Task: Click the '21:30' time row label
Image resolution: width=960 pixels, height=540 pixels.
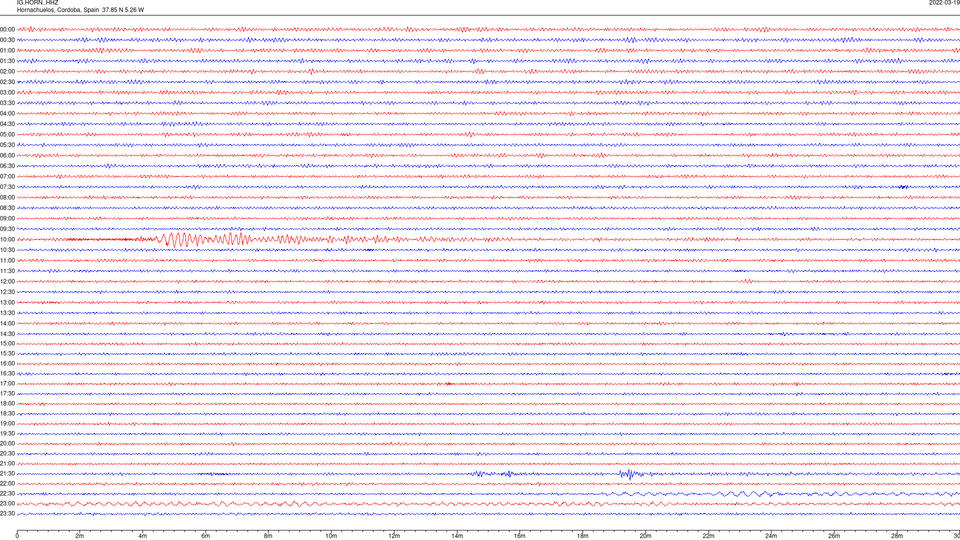Action: tap(7, 474)
